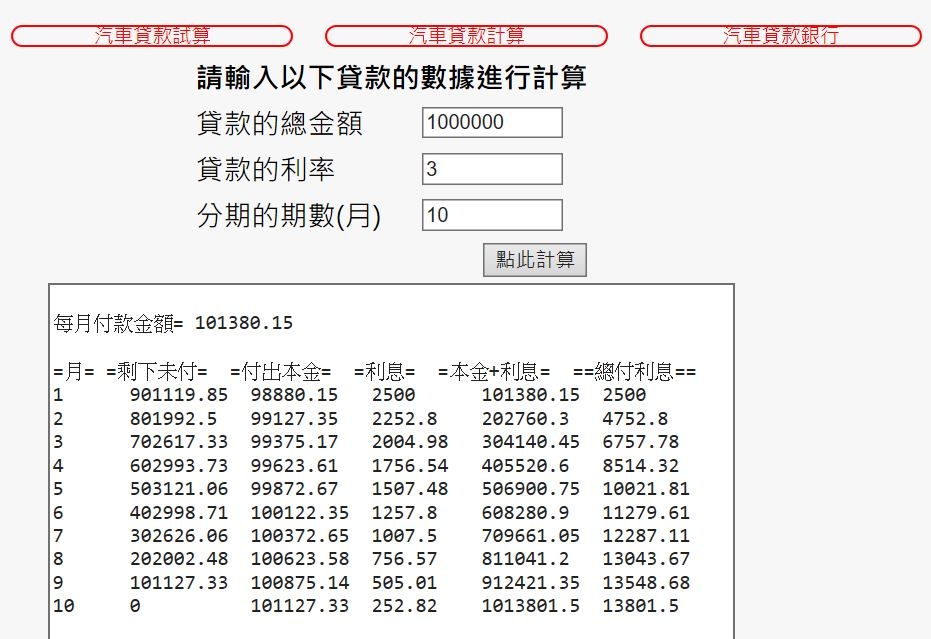Click the =剩下未付= column header
The image size is (931, 639).
click(157, 372)
